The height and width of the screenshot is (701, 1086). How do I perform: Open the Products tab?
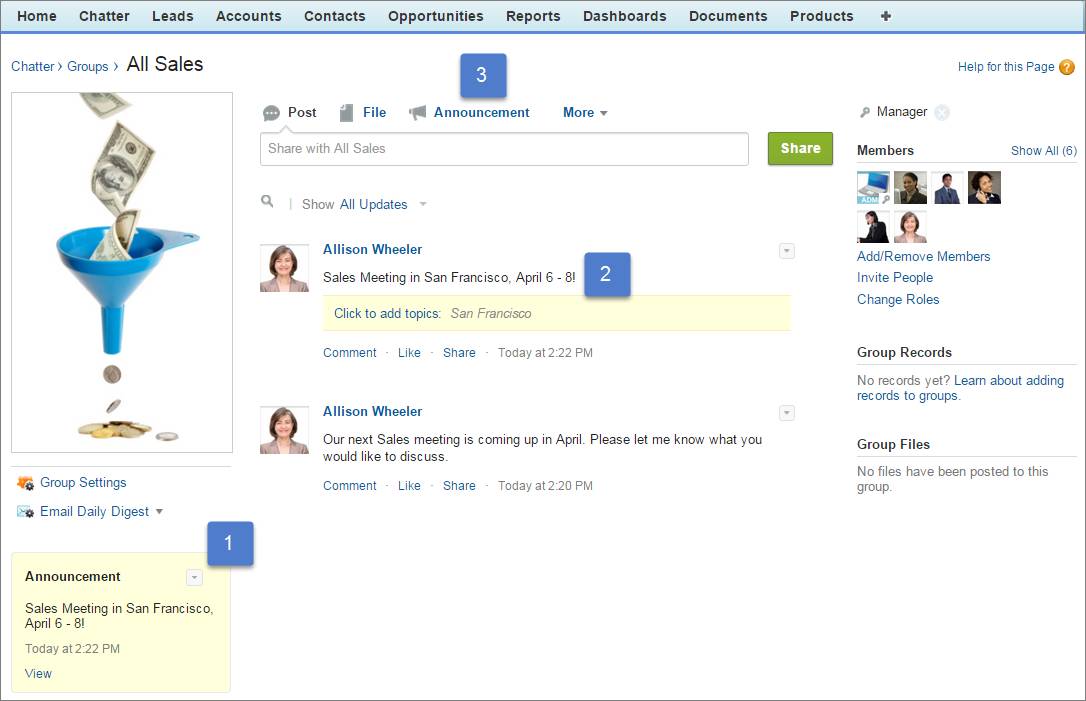(x=821, y=16)
